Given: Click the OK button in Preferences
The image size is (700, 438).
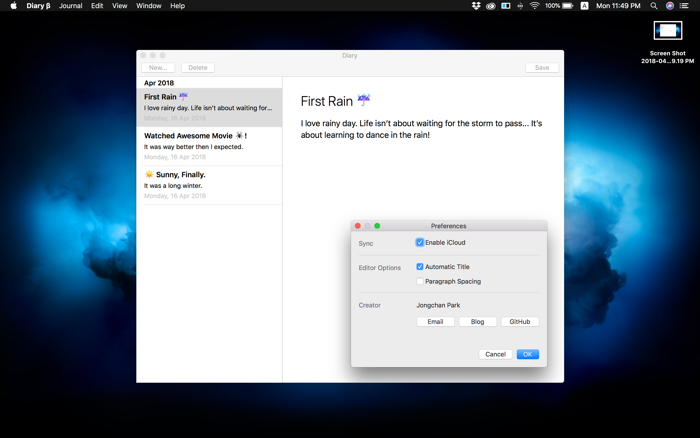Looking at the screenshot, I should click(x=528, y=354).
